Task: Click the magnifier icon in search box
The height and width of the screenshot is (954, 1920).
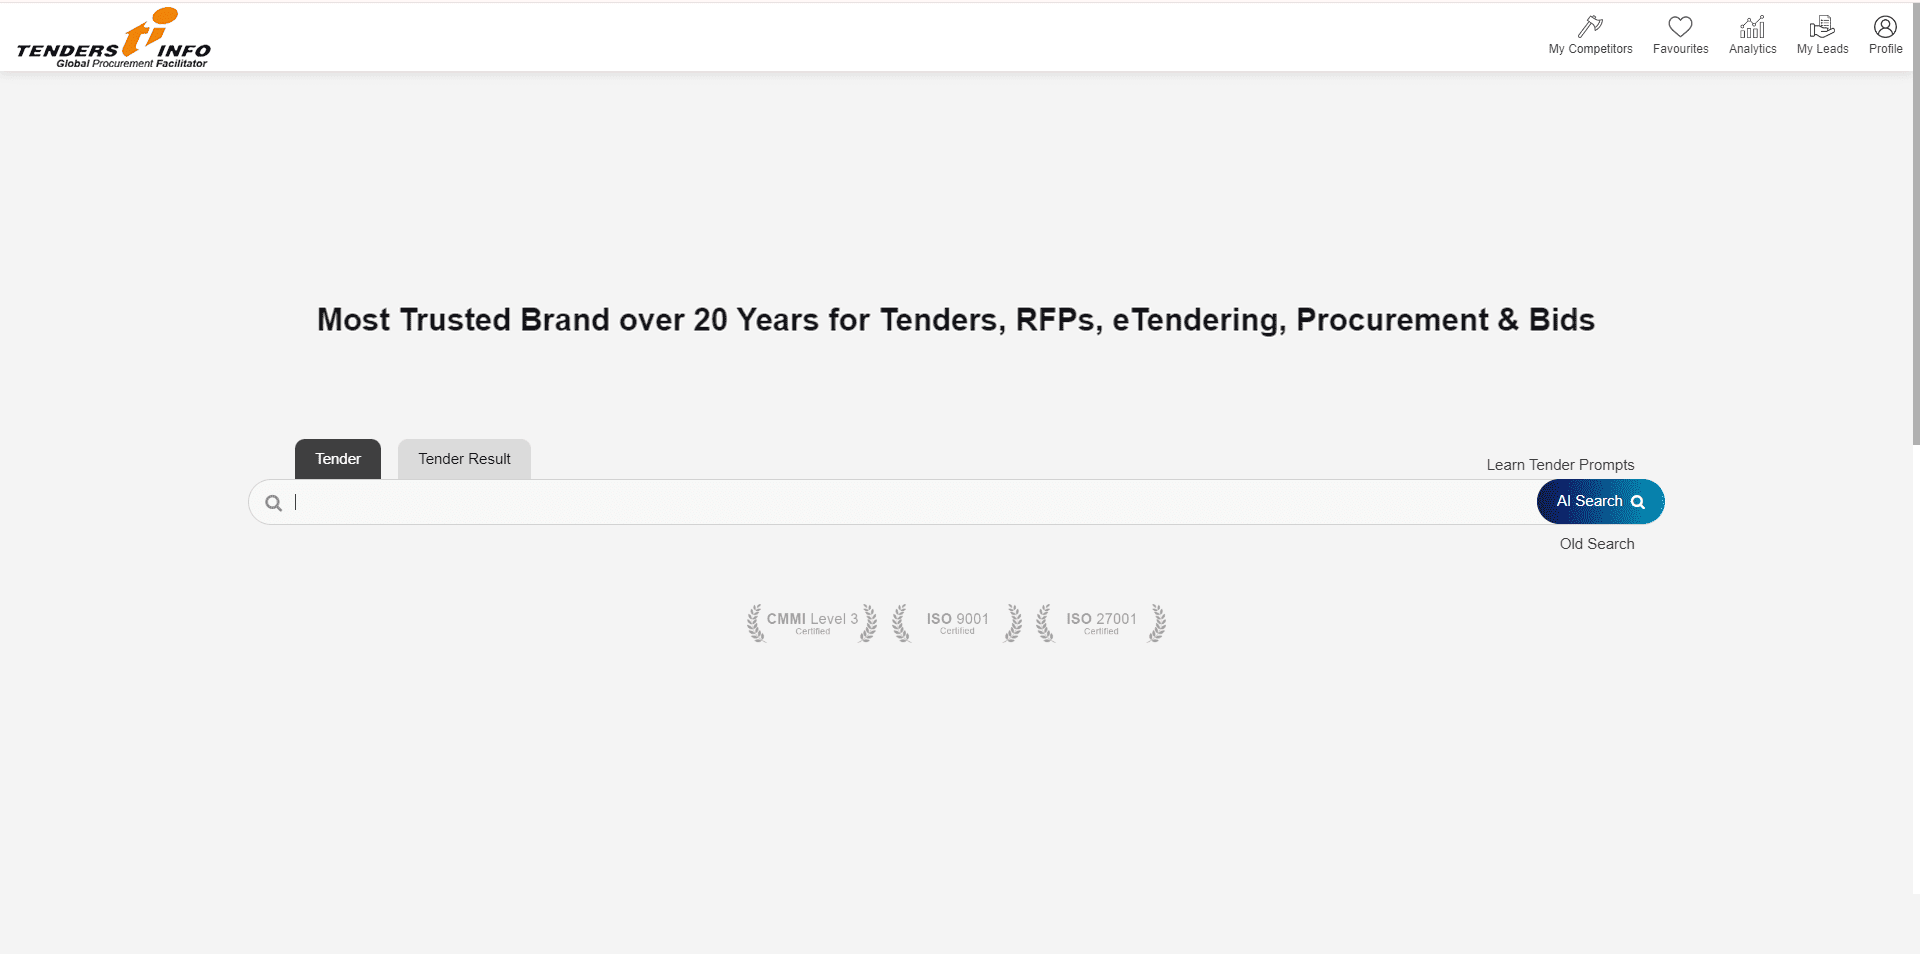Action: [273, 503]
